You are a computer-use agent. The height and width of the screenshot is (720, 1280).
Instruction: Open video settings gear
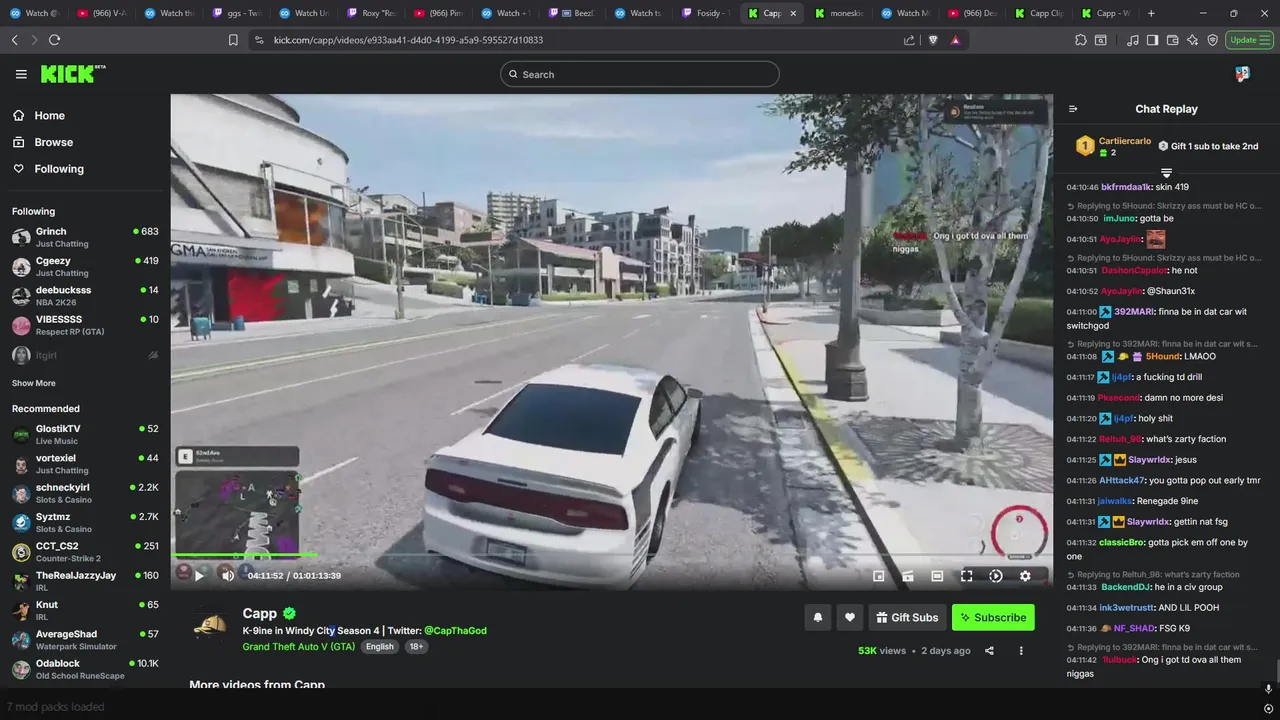tap(1025, 576)
